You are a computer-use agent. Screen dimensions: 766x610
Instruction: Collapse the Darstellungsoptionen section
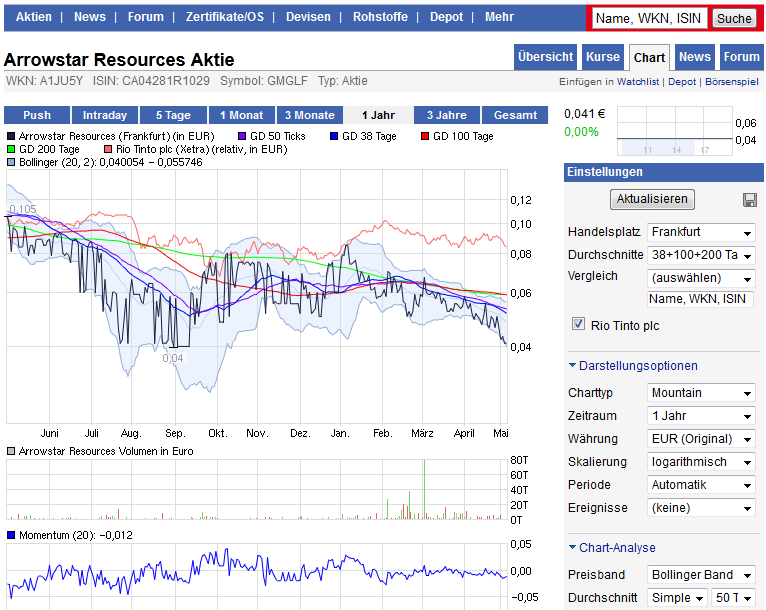633,366
